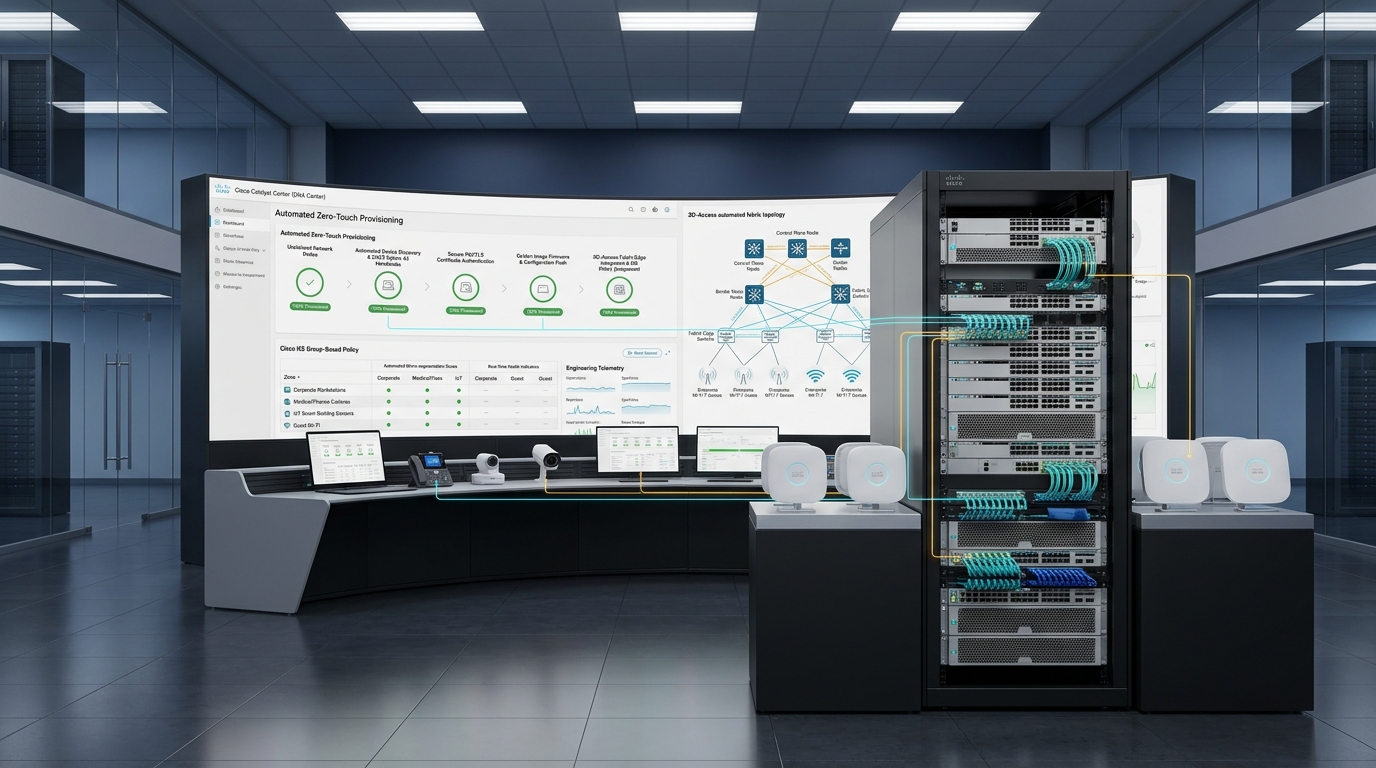Select the Automated Device Discovery step icon
Image resolution: width=1376 pixels, height=768 pixels.
(388, 286)
